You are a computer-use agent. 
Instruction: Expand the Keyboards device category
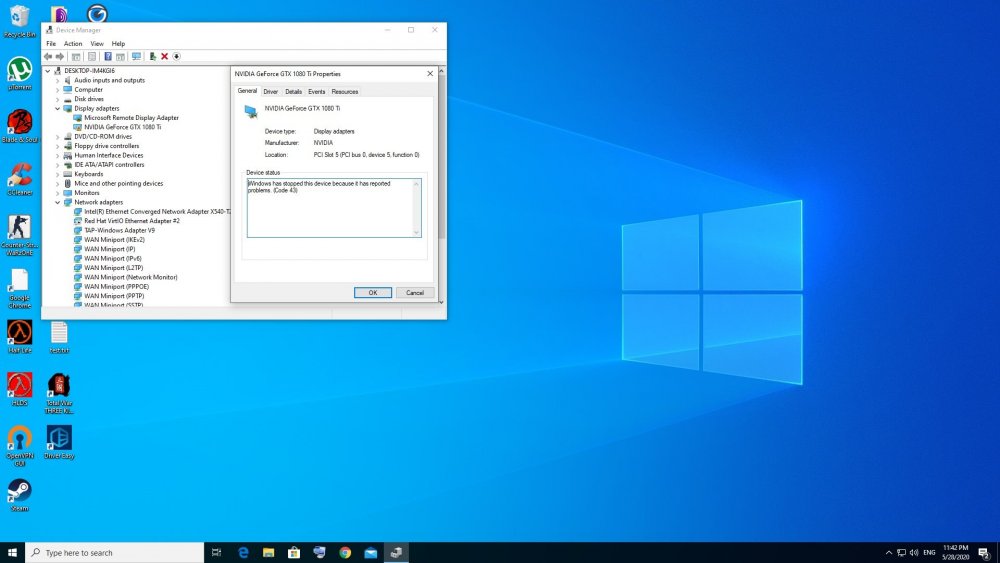click(57, 174)
